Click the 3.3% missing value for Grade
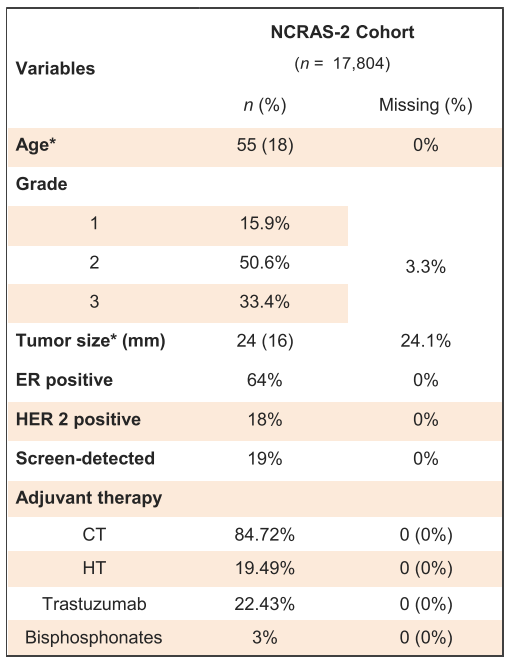 click(425, 267)
